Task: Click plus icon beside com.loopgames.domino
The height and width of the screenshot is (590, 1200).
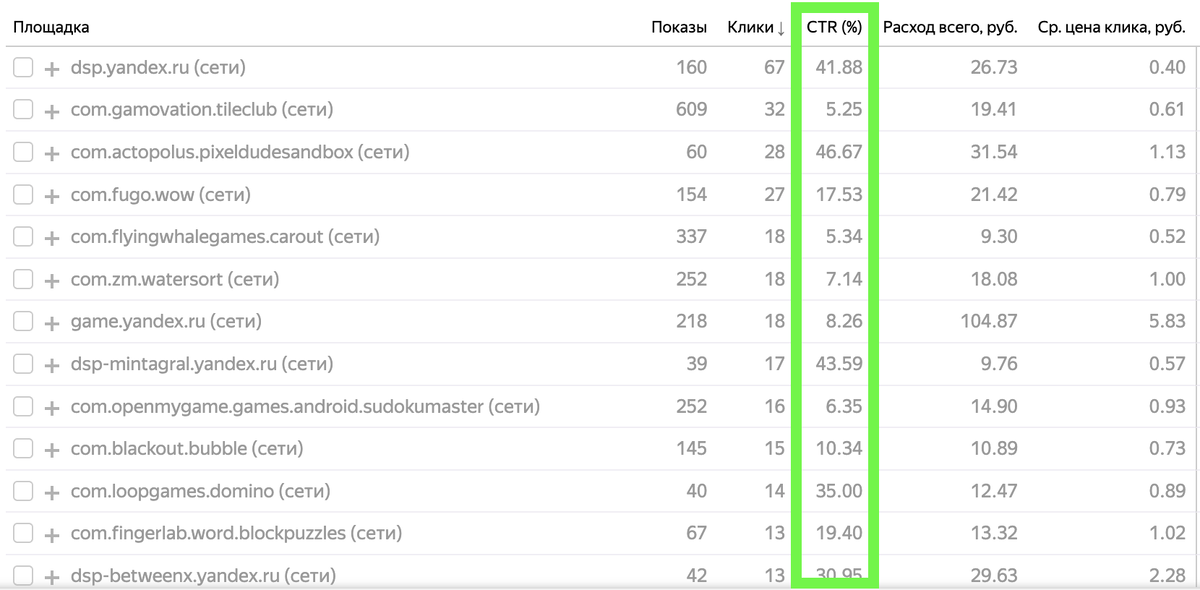Action: pos(52,492)
